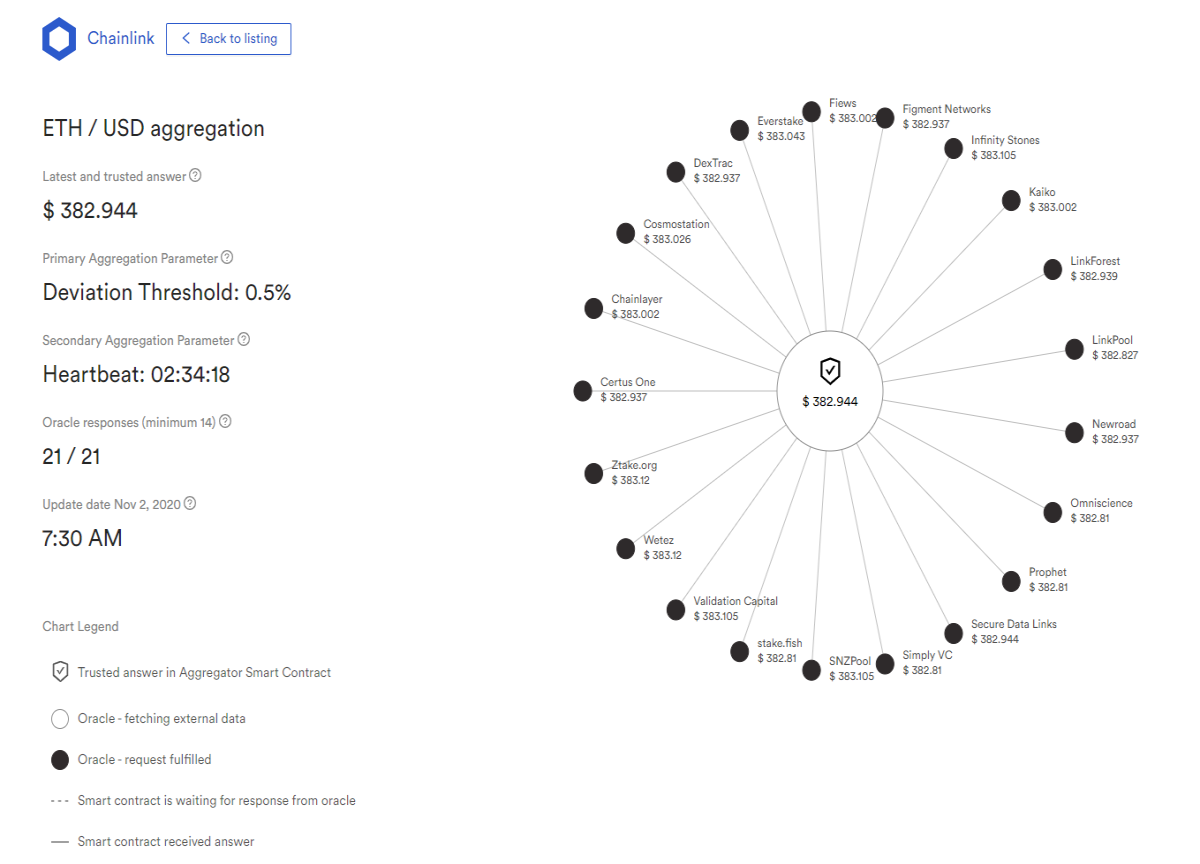Open help icon for Secondary Aggregation Parameter
The width and height of the screenshot is (1200, 864).
point(244,339)
